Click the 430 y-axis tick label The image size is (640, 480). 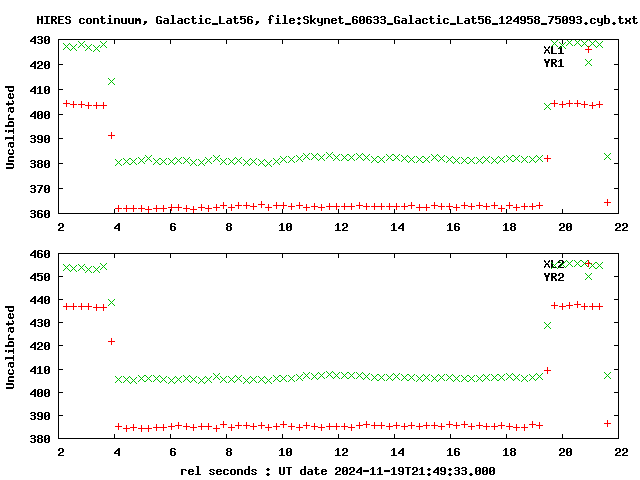point(40,40)
